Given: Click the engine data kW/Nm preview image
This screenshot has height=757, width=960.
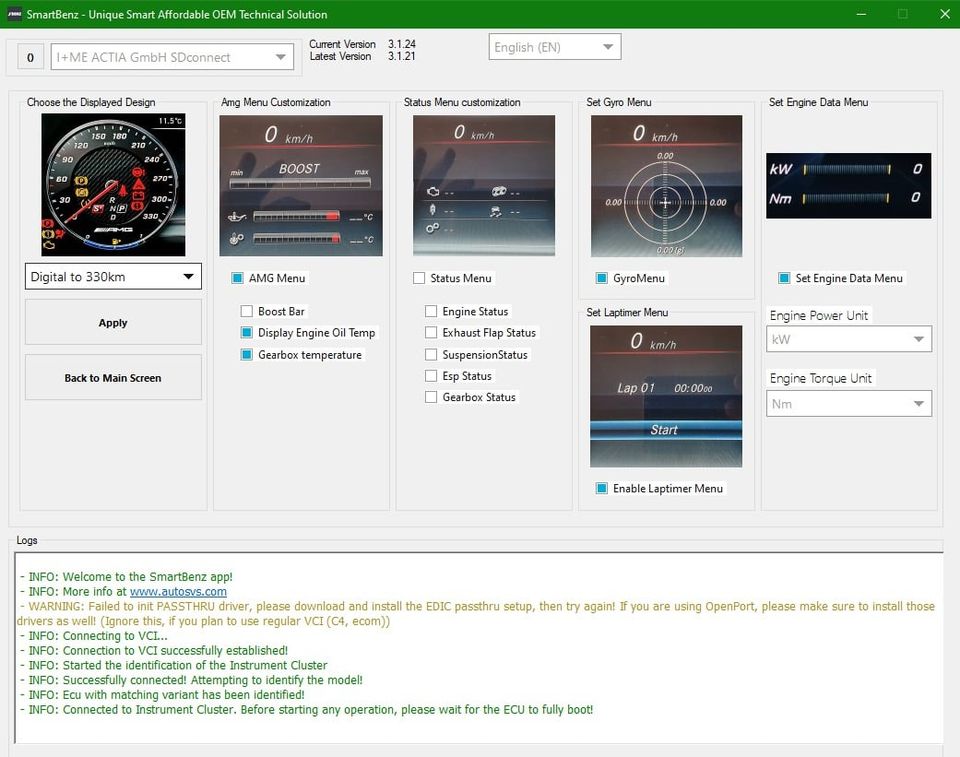Looking at the screenshot, I should [x=848, y=185].
